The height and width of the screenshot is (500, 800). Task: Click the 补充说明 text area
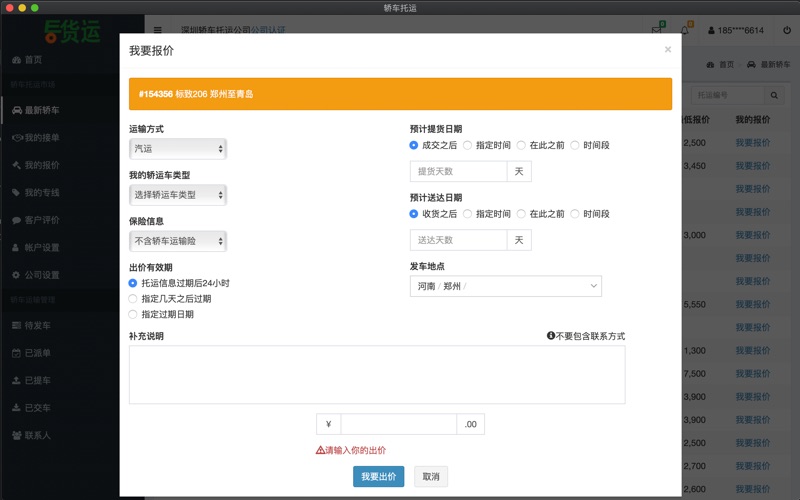coord(377,374)
